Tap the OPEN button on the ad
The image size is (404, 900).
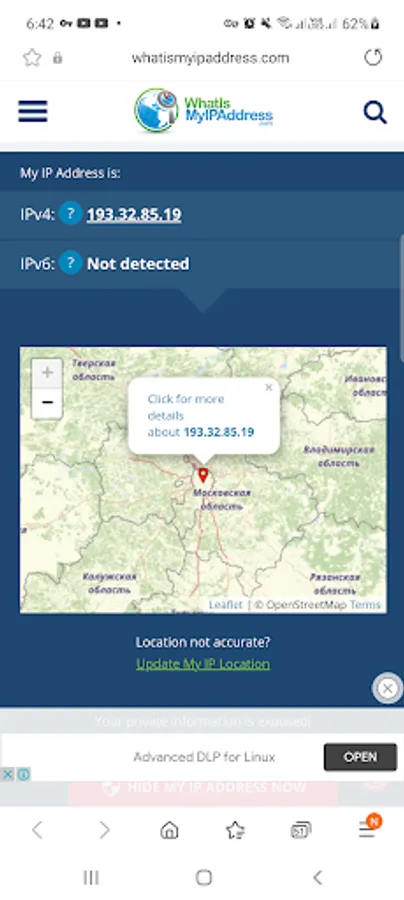pyautogui.click(x=360, y=757)
